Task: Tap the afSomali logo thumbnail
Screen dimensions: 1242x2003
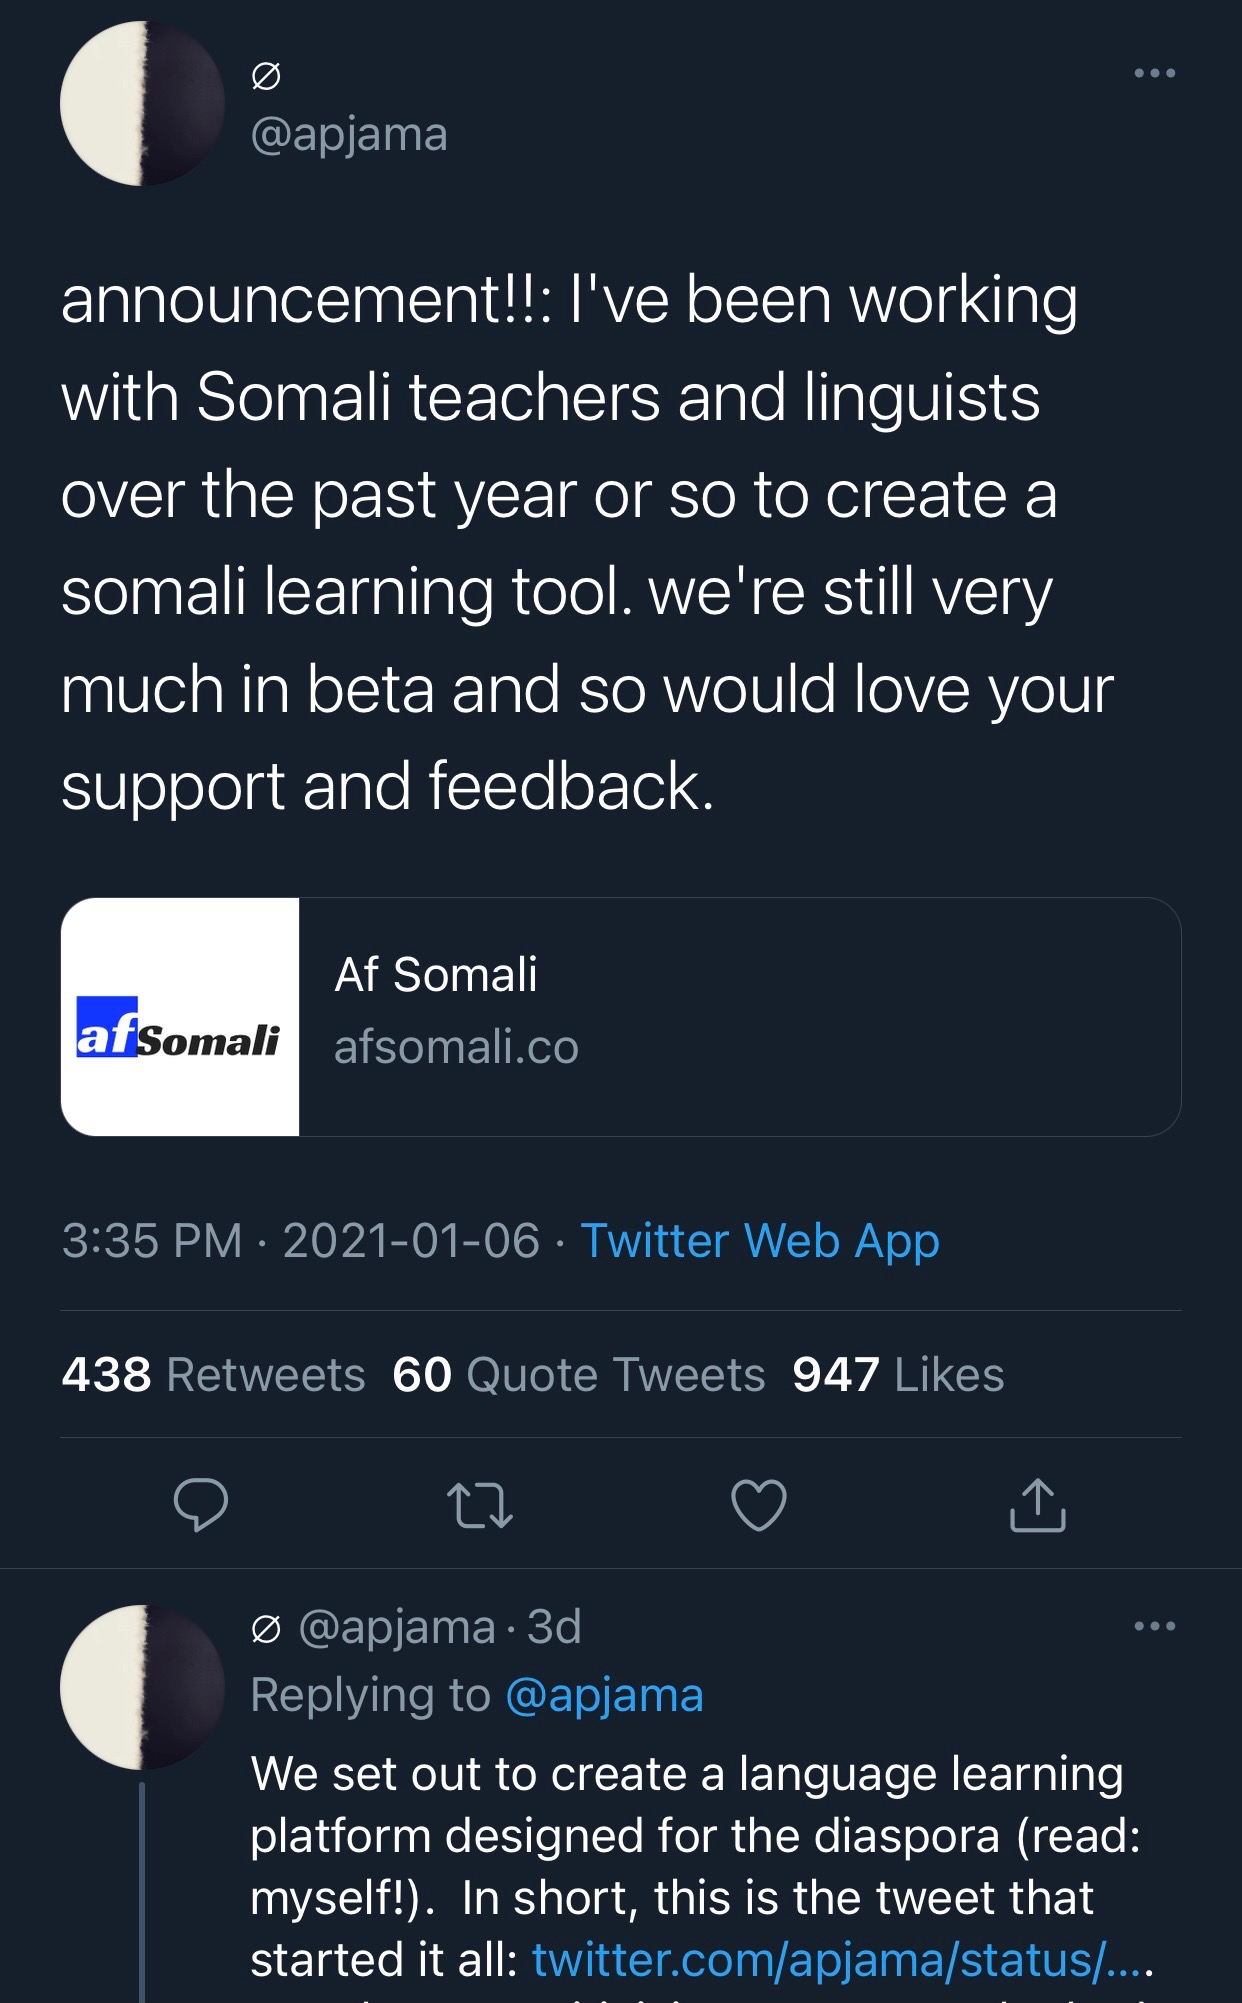Action: 180,1017
